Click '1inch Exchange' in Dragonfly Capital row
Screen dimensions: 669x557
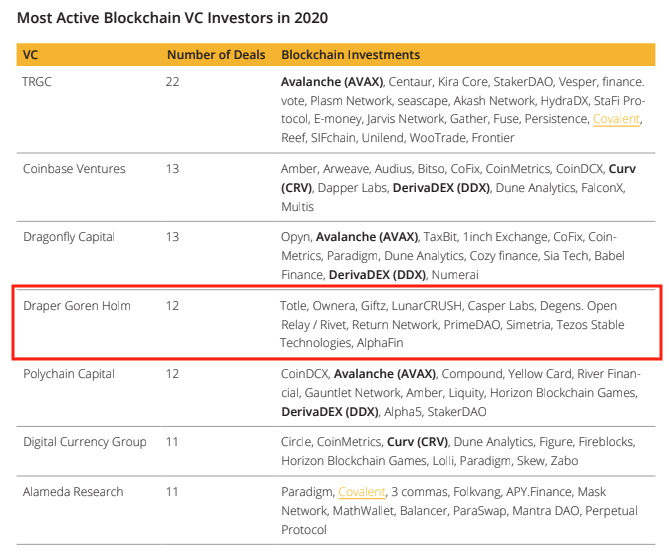point(505,237)
